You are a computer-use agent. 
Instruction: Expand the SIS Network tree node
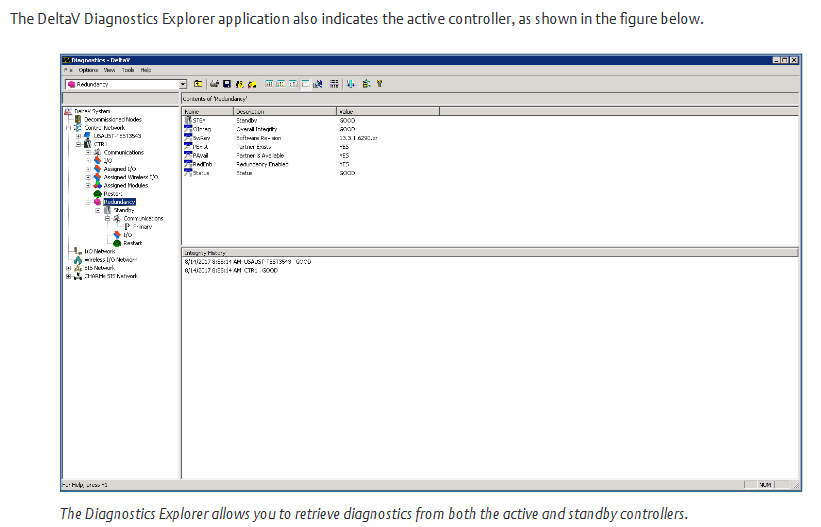point(68,268)
